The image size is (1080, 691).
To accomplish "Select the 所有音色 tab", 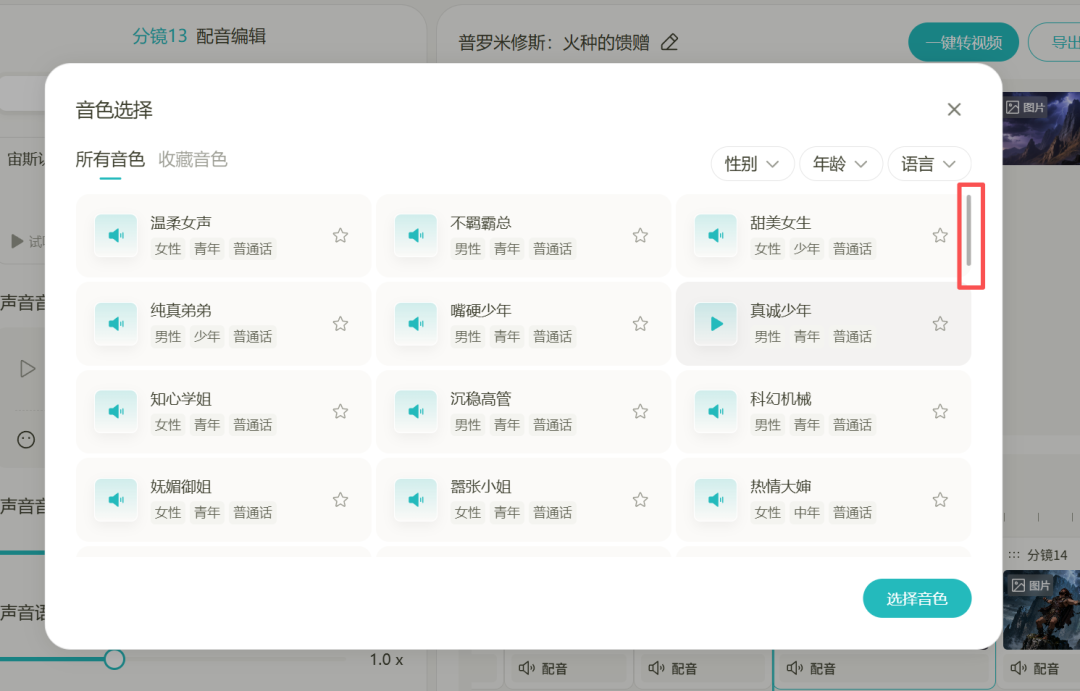I will (110, 158).
